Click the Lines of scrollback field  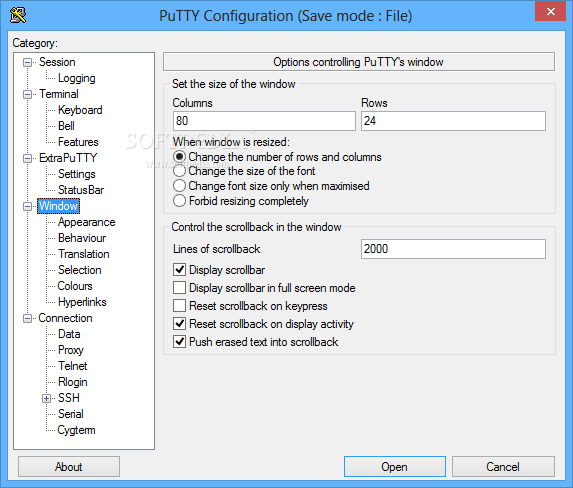click(x=454, y=249)
